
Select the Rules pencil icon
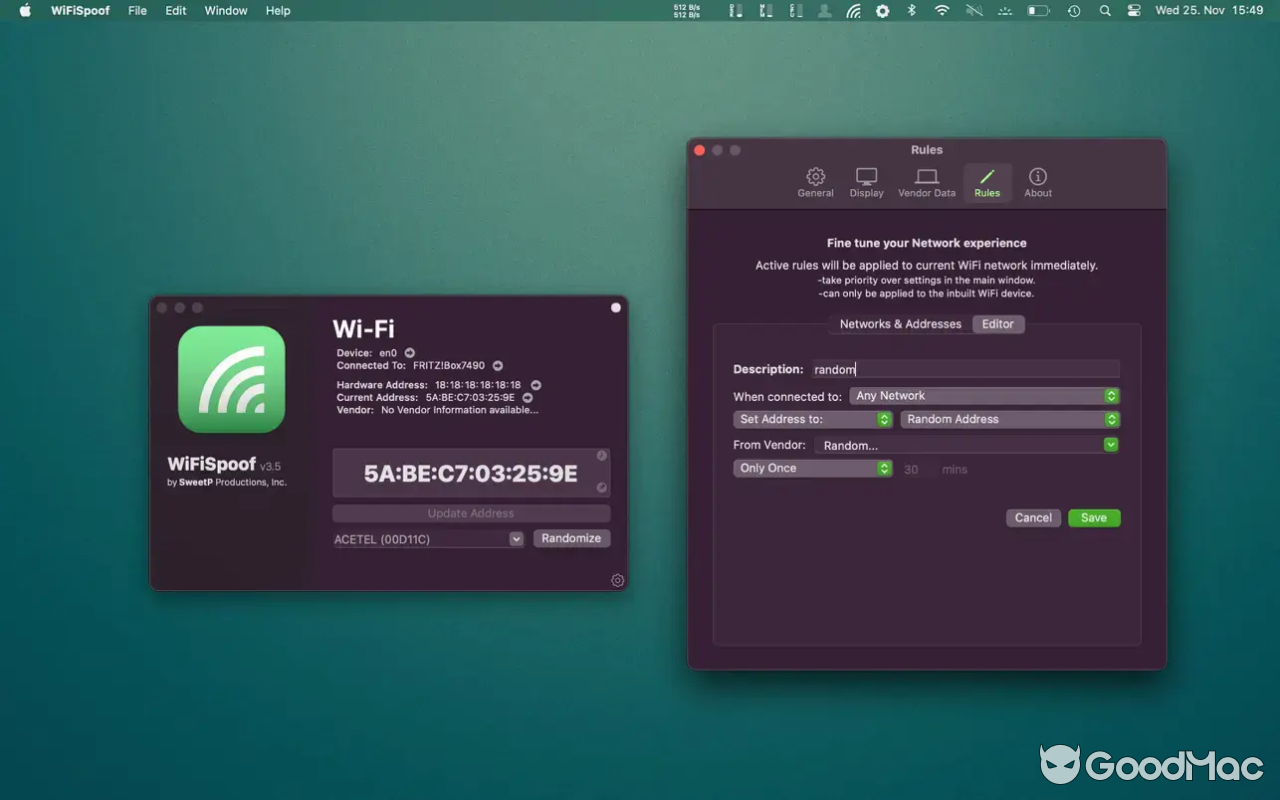click(987, 182)
